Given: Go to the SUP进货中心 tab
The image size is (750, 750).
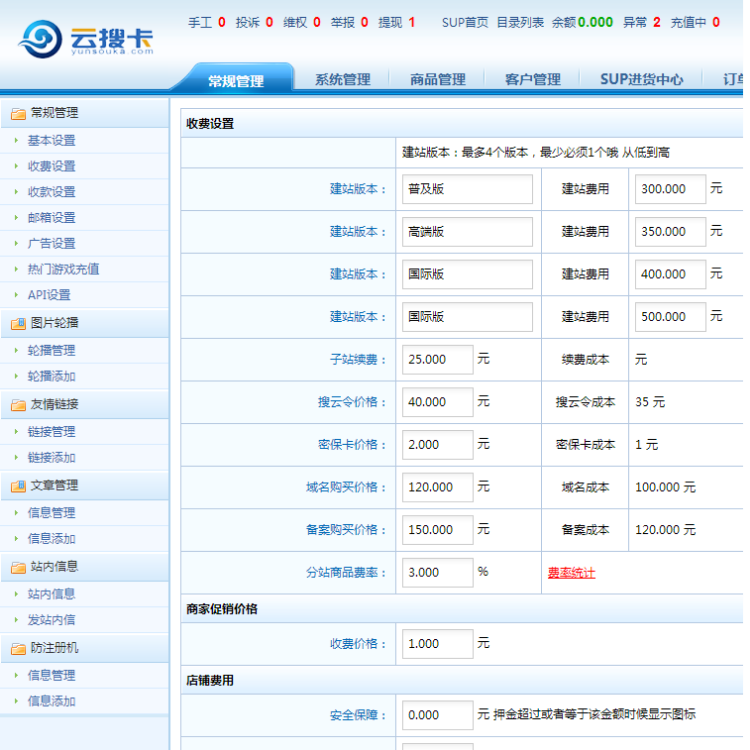Looking at the screenshot, I should pos(641,79).
